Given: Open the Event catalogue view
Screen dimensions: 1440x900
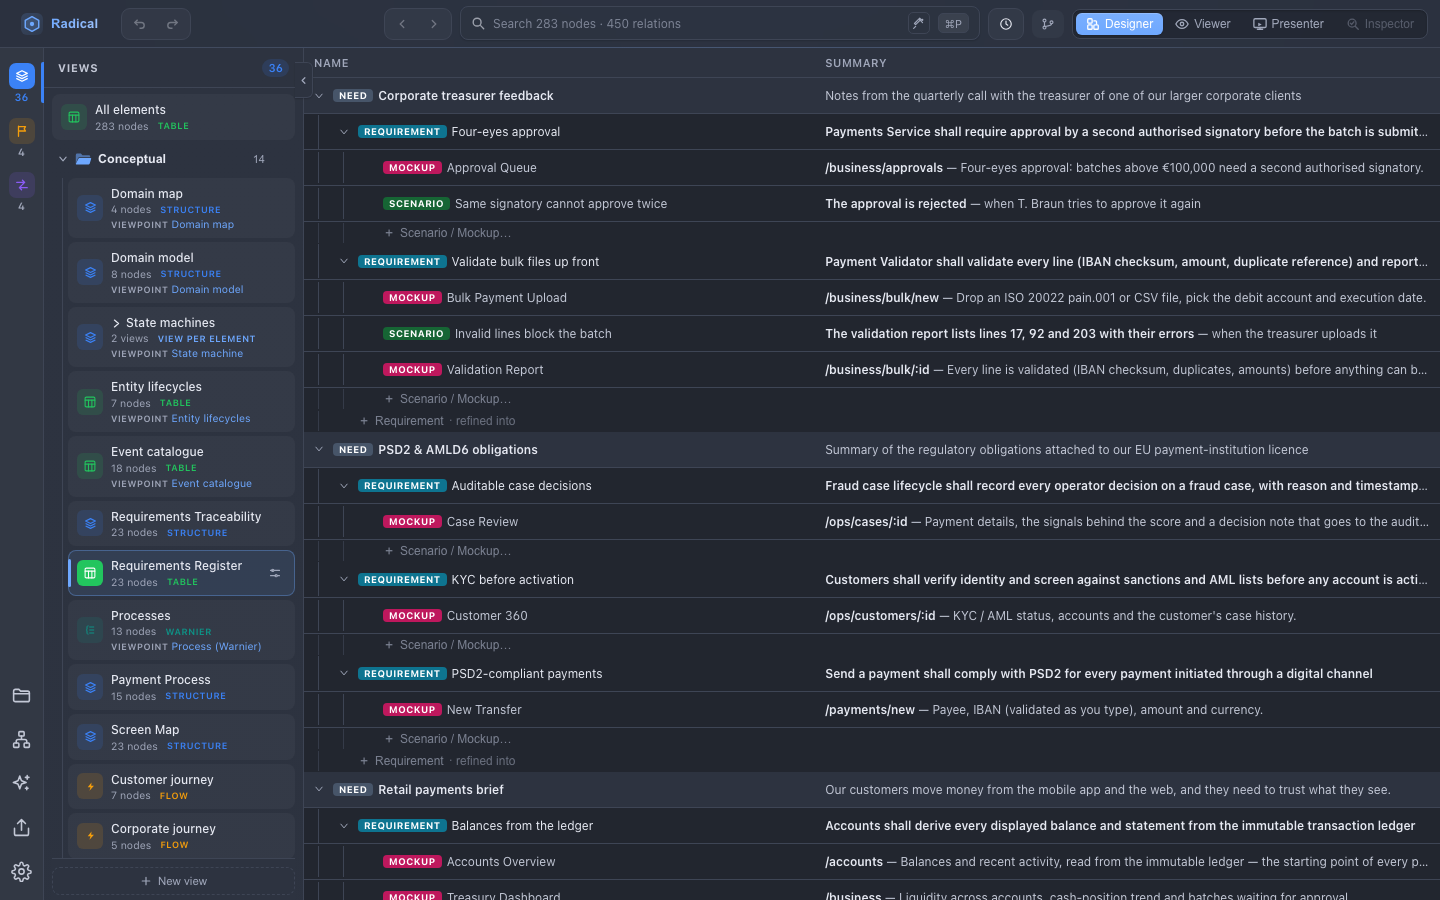Looking at the screenshot, I should point(181,467).
